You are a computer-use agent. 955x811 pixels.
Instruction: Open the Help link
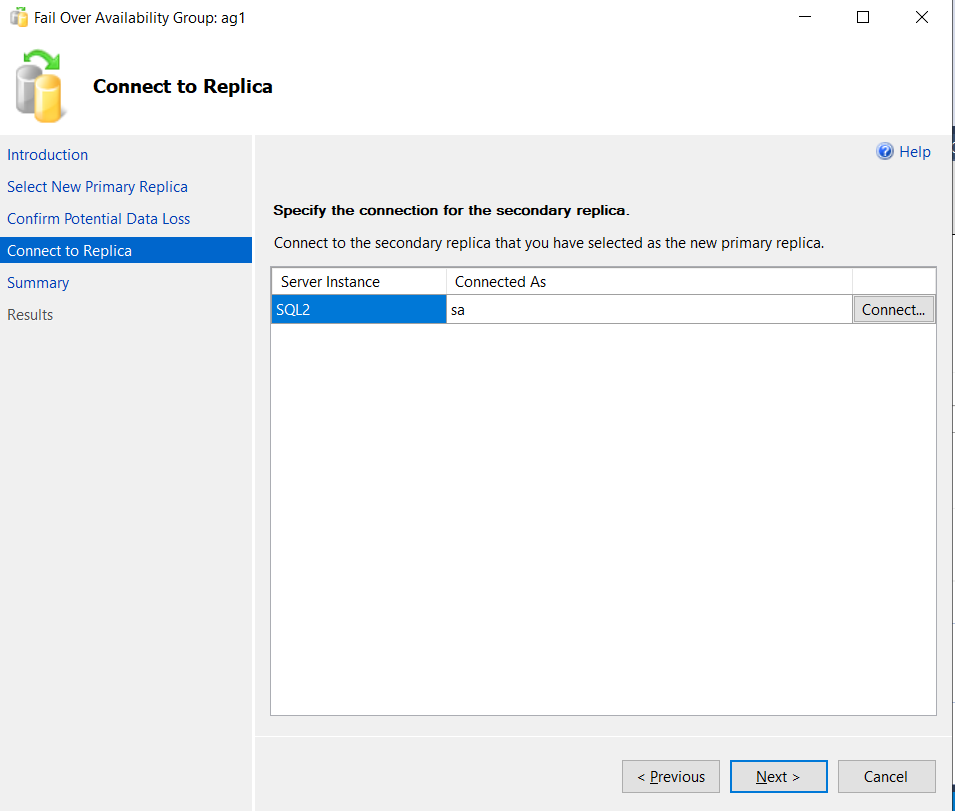coord(915,152)
